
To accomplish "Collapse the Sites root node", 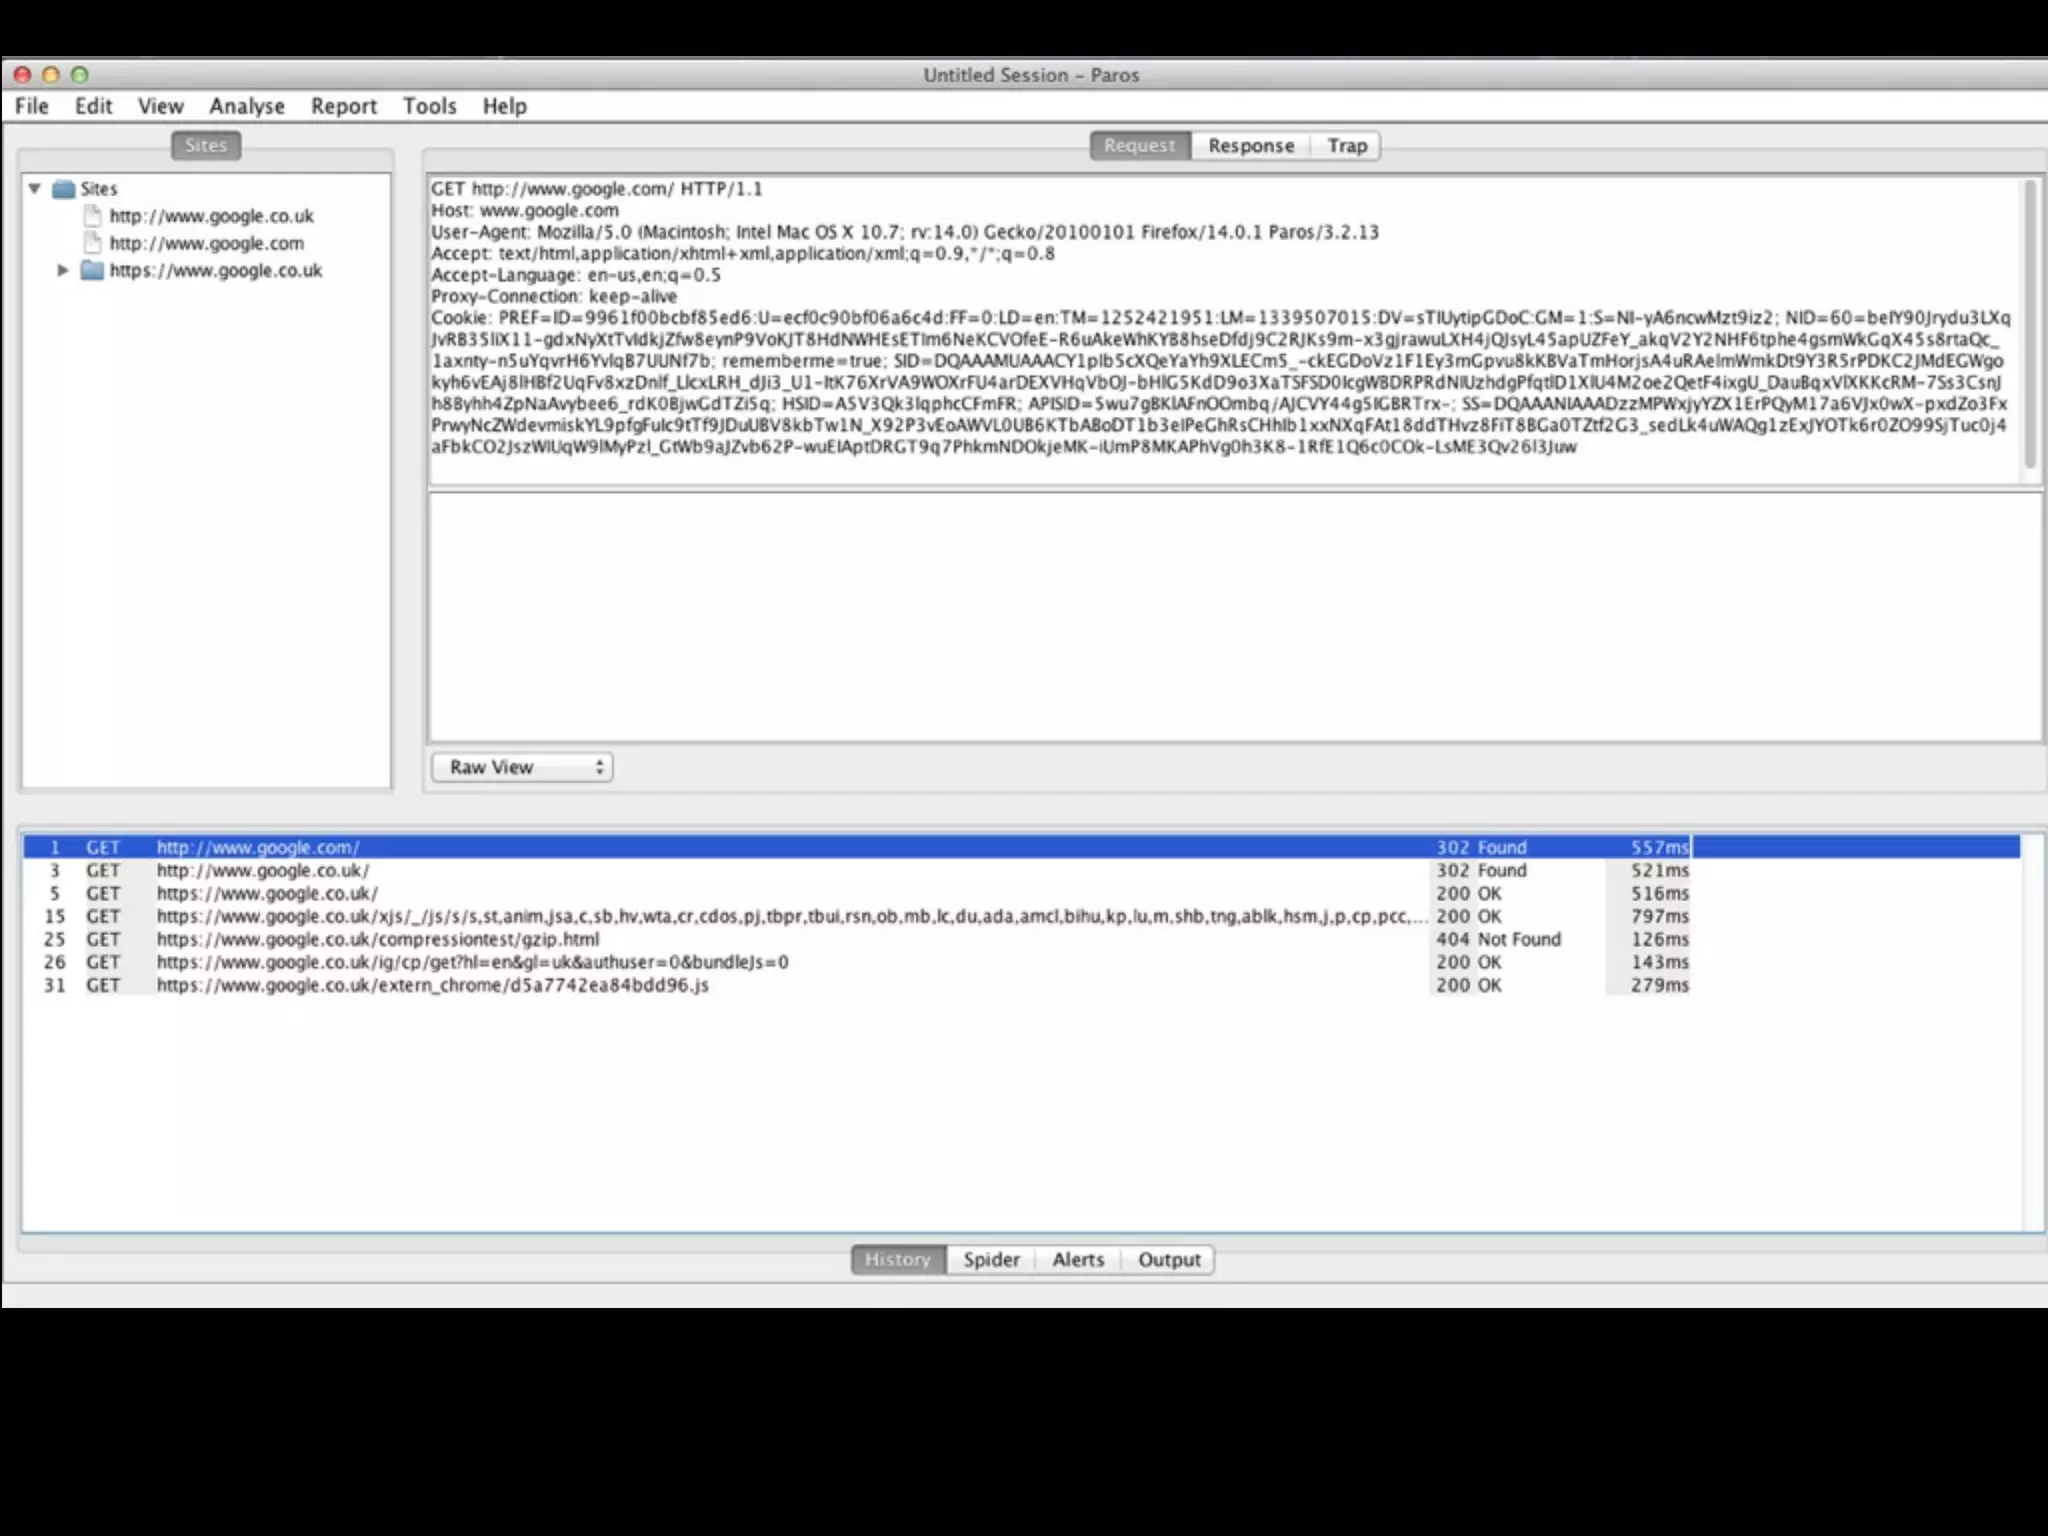I will pyautogui.click(x=35, y=189).
